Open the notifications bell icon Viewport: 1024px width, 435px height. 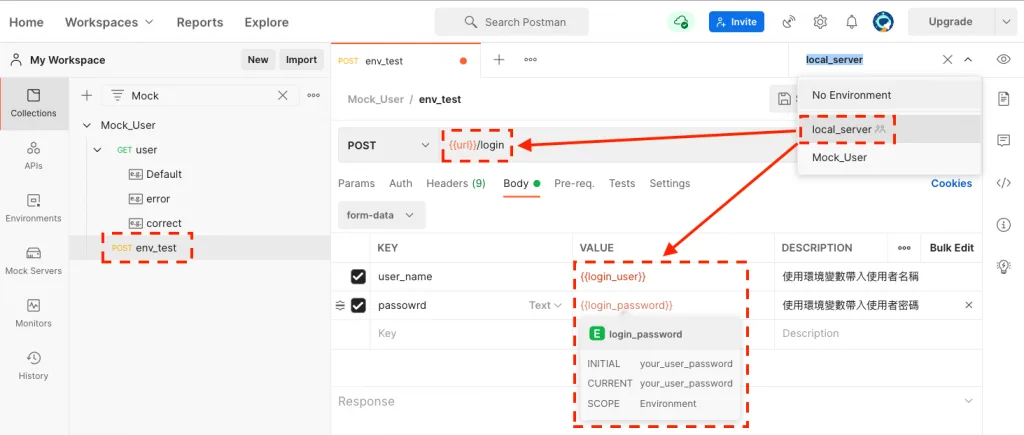pos(852,22)
